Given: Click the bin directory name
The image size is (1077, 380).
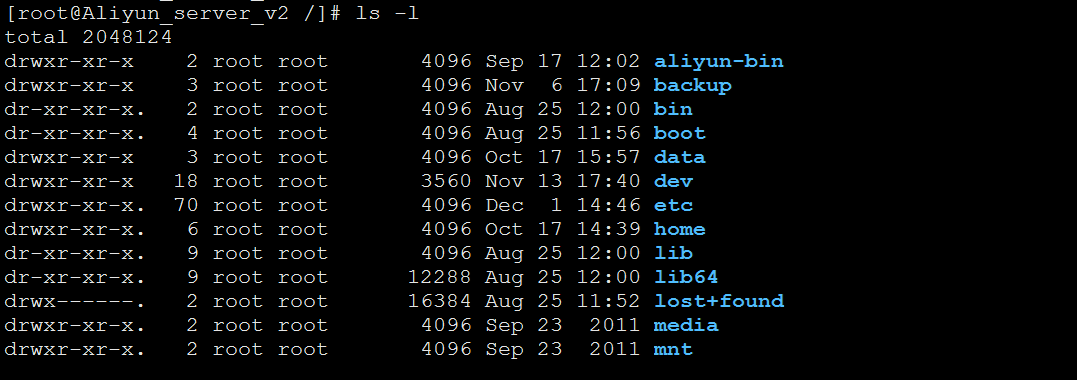Looking at the screenshot, I should tap(673, 109).
